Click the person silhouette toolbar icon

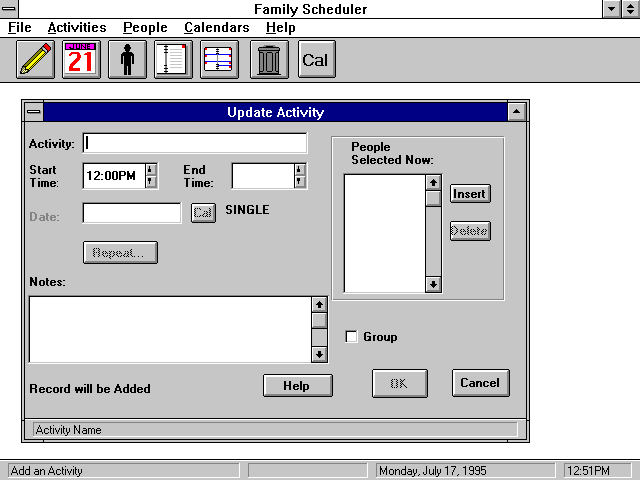[x=127, y=60]
